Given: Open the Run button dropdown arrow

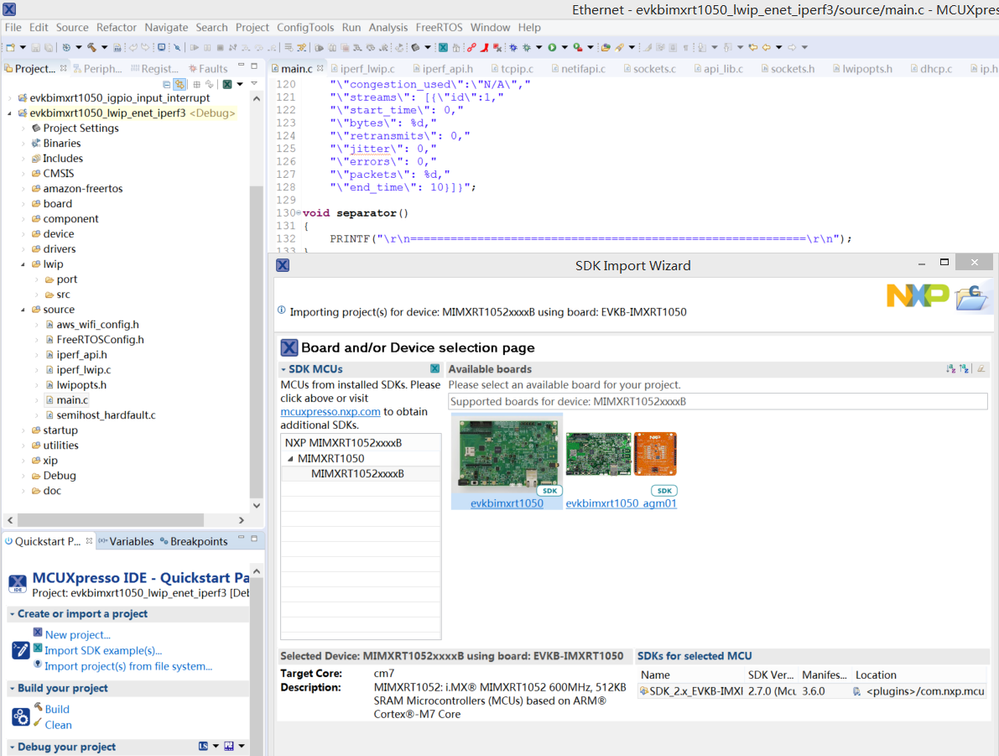Looking at the screenshot, I should pos(564,47).
